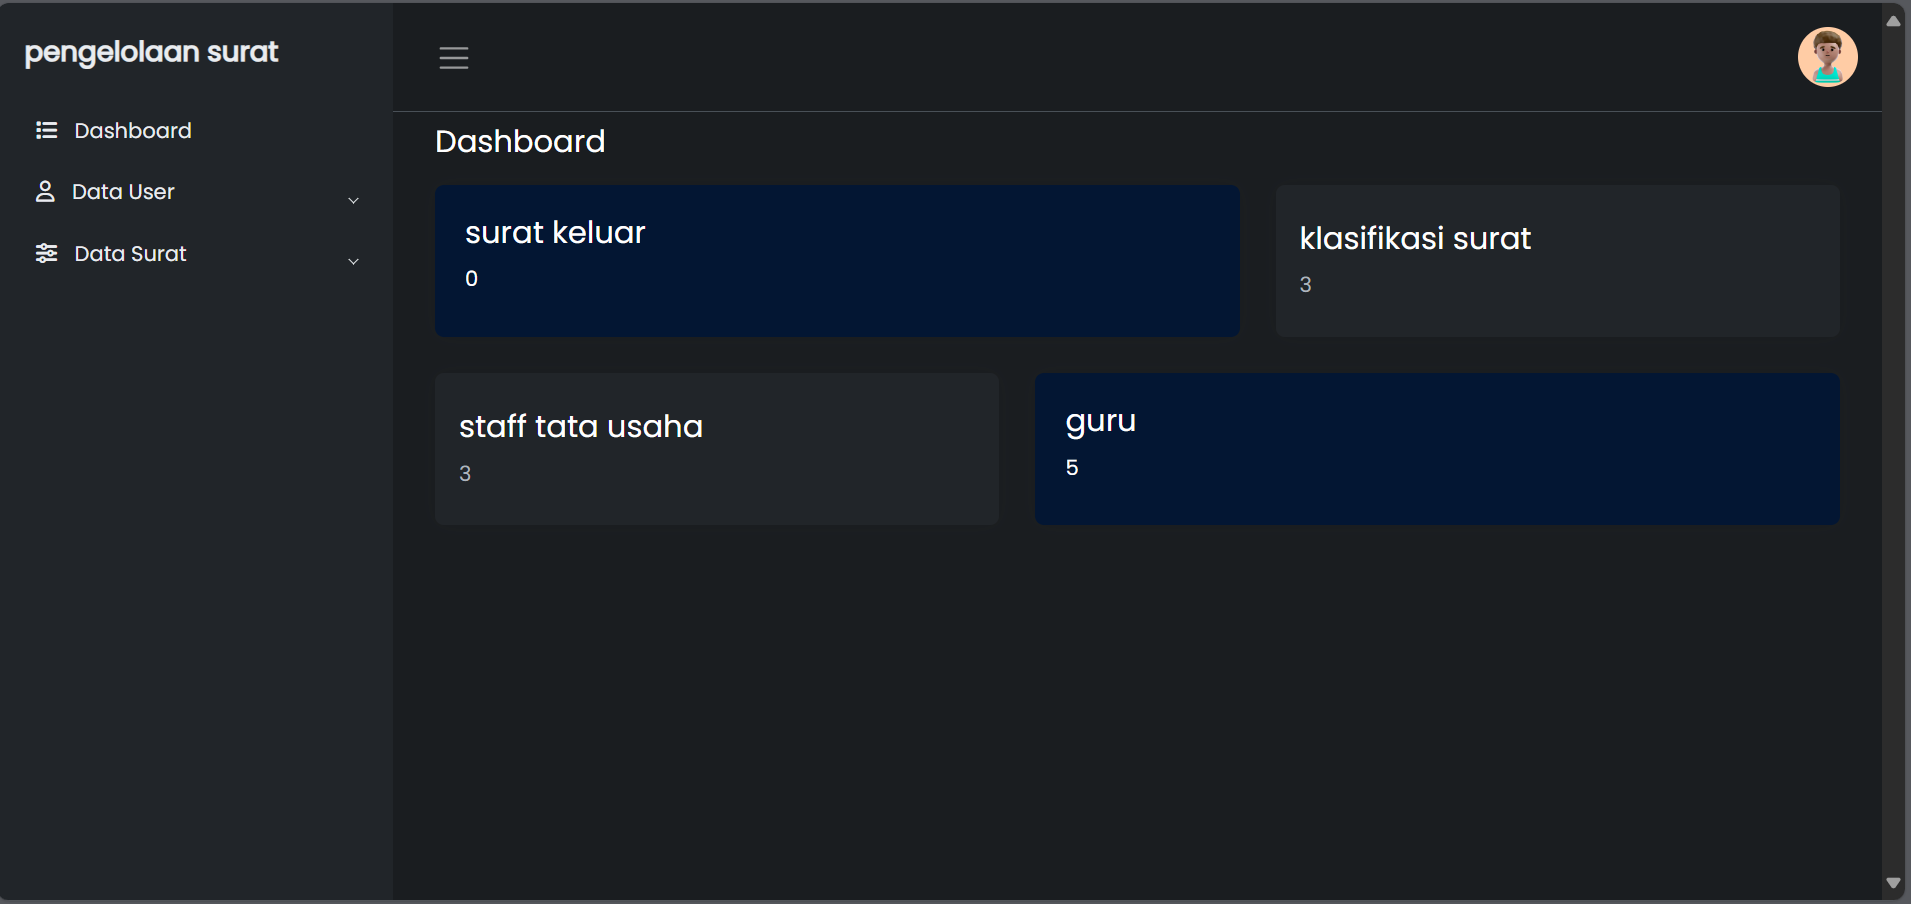Select the Dashboard sidebar menu label

pyautogui.click(x=133, y=131)
